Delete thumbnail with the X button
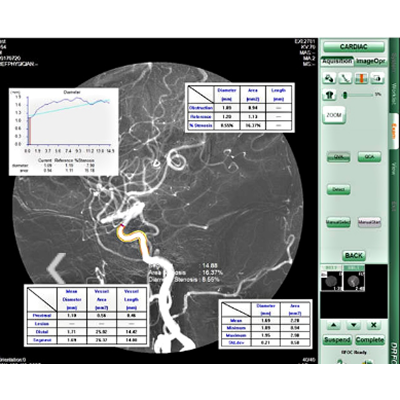 click(x=373, y=325)
